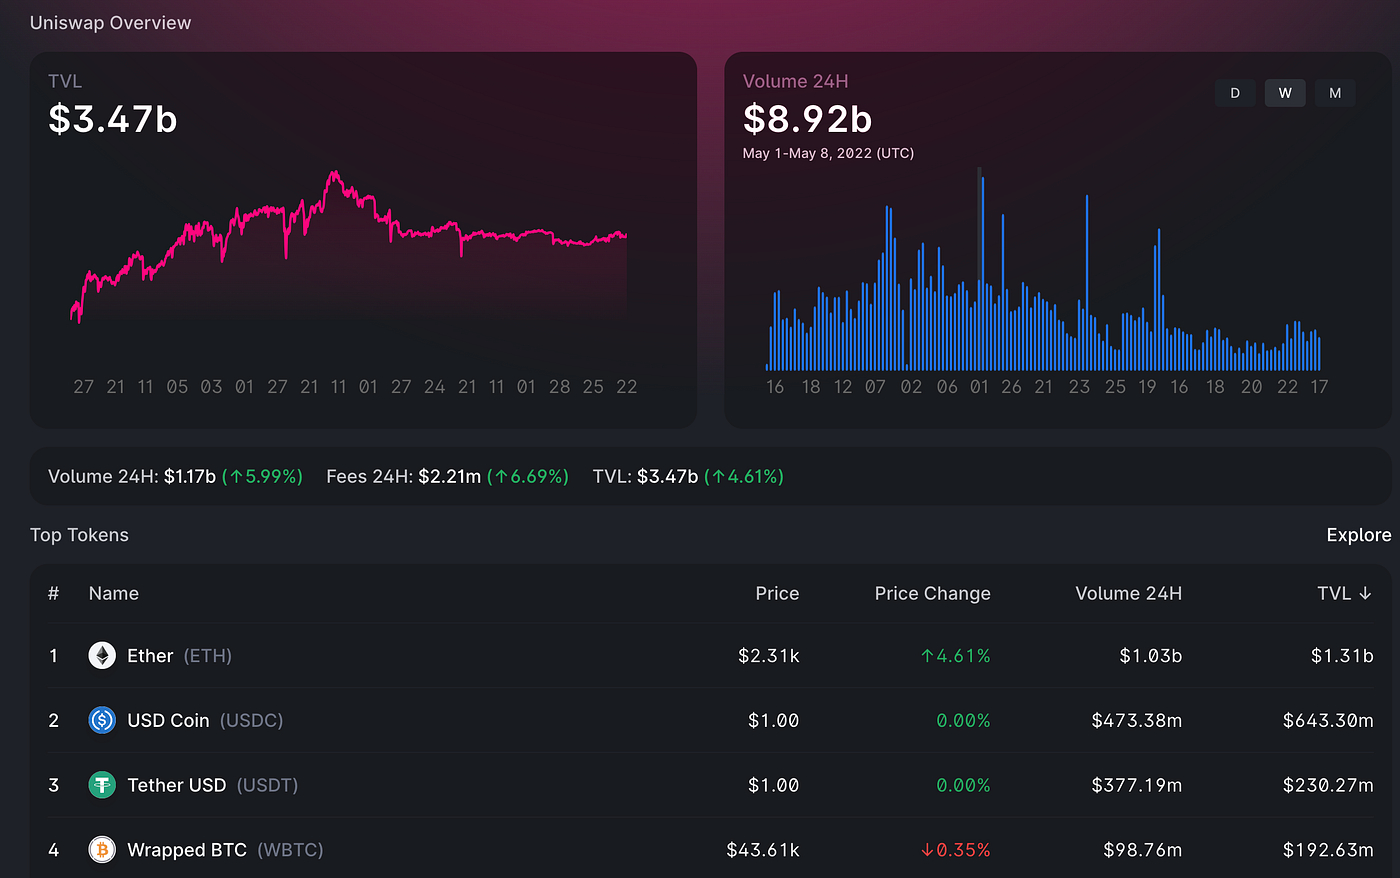Sort by the TVL down-arrow icon

click(1365, 594)
